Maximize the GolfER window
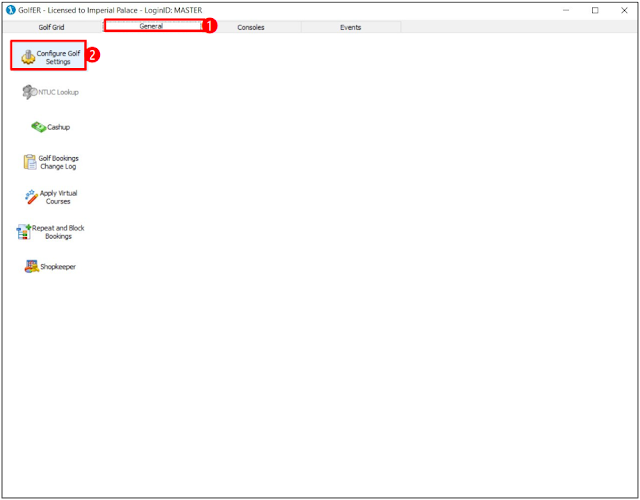This screenshot has width=640, height=500. (x=595, y=10)
